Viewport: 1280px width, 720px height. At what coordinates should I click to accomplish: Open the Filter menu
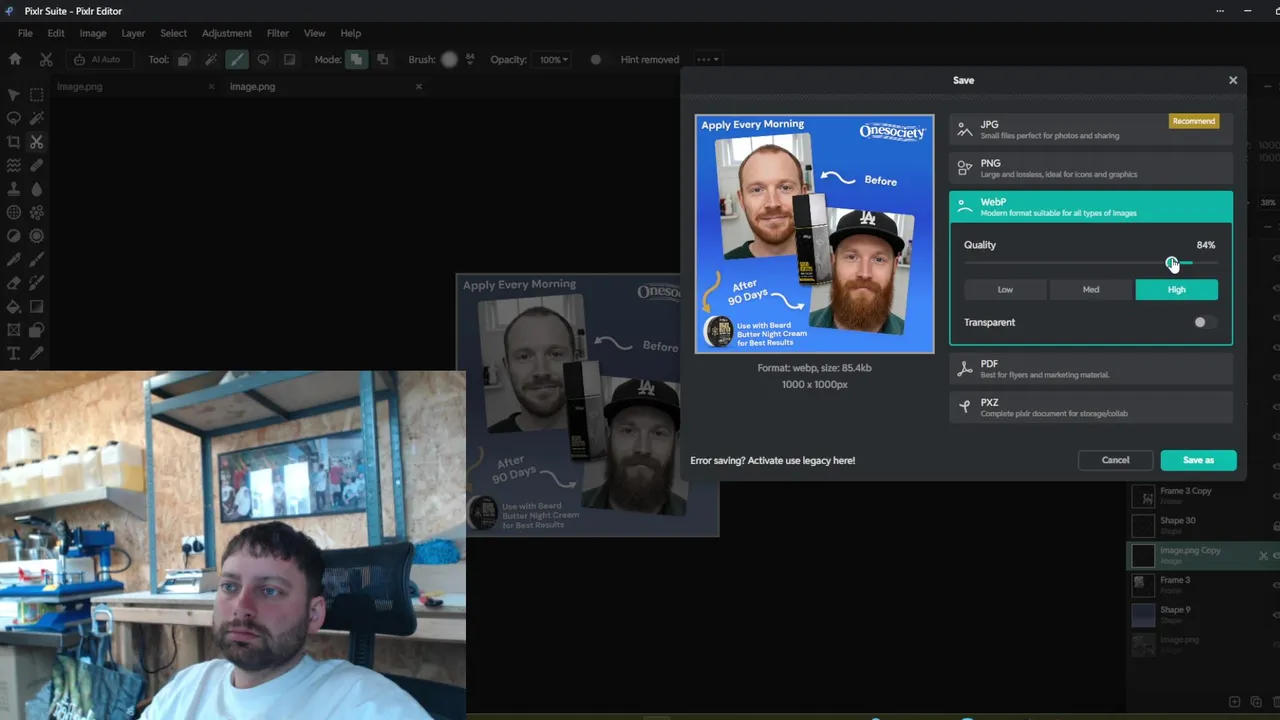[278, 33]
